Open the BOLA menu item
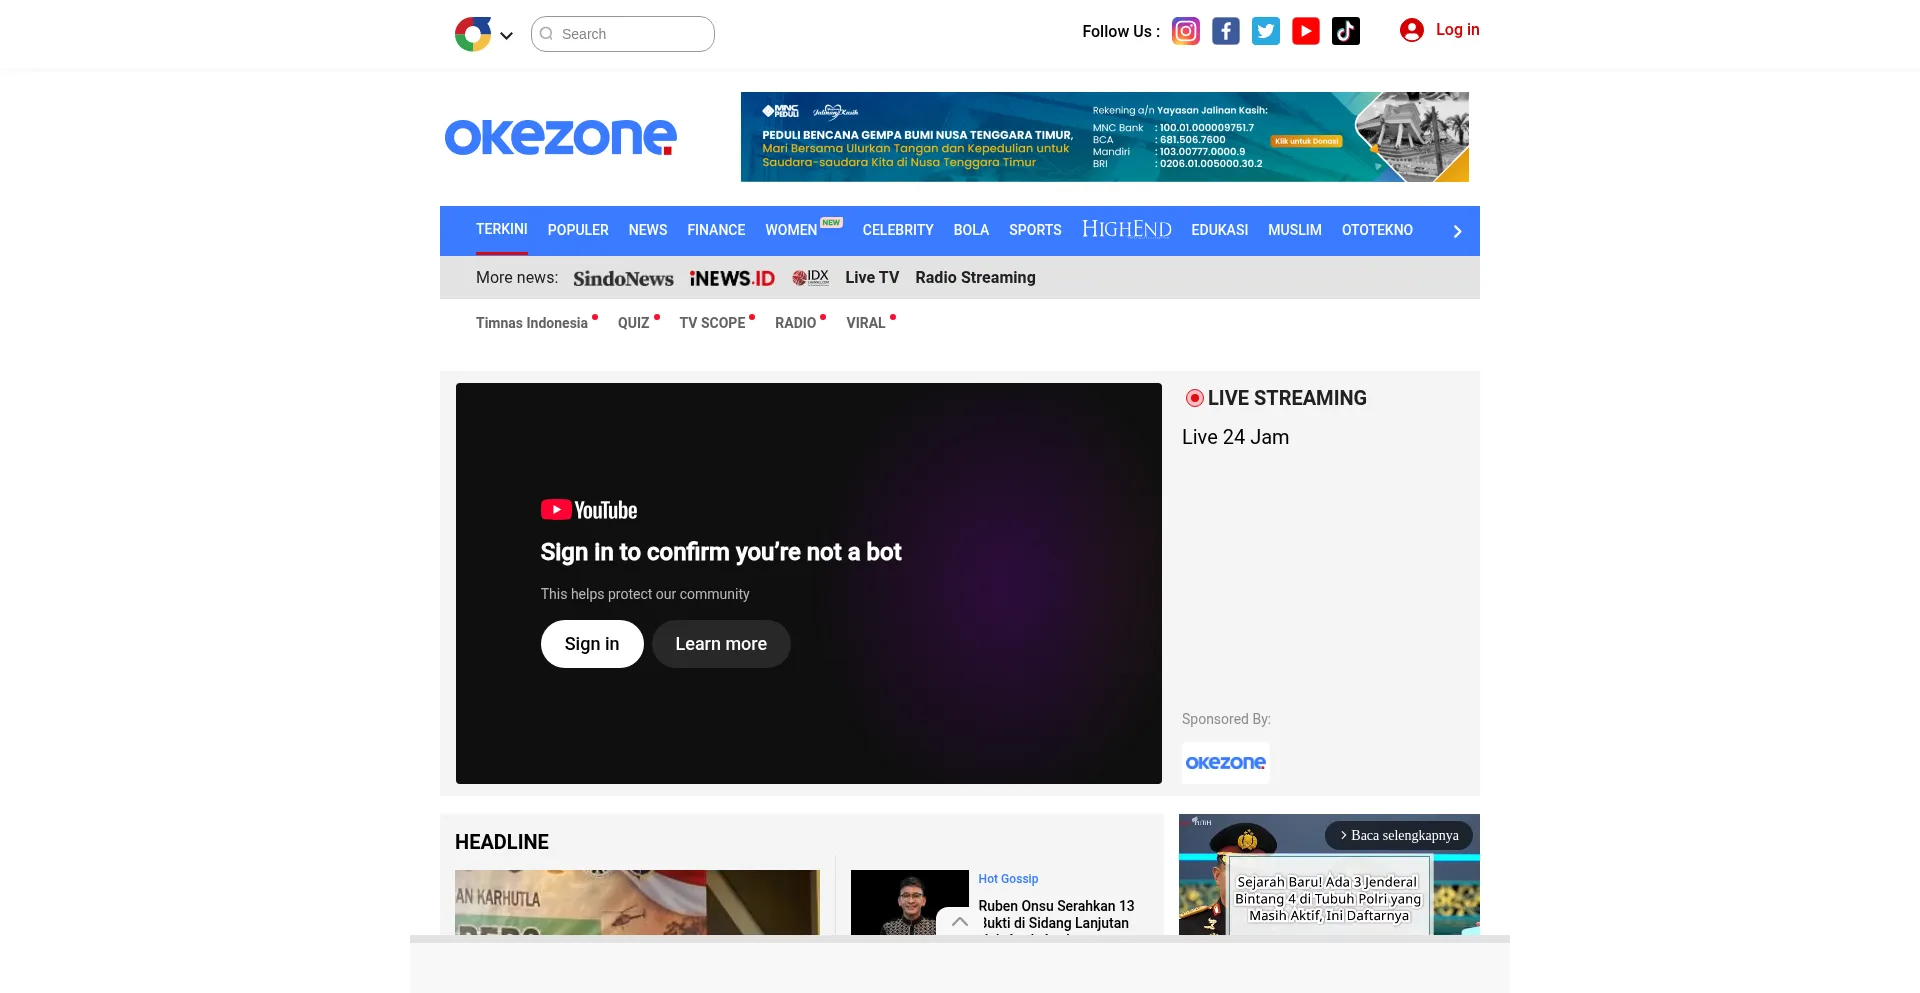 971,230
